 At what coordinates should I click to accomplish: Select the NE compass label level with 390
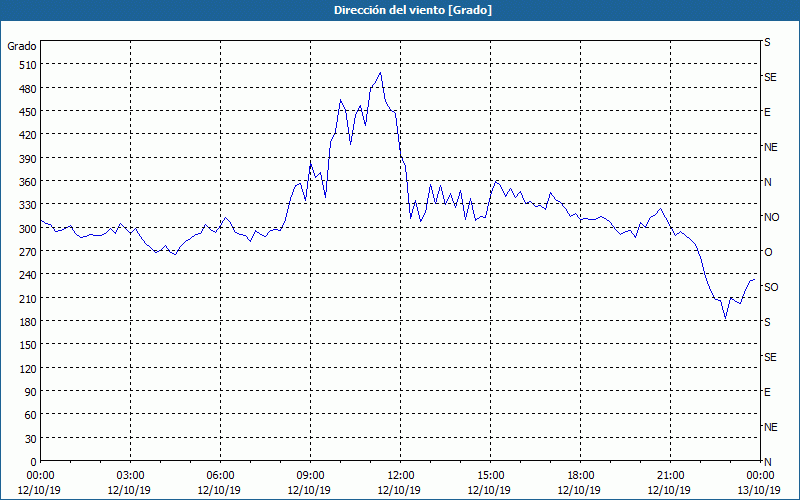coord(771,147)
